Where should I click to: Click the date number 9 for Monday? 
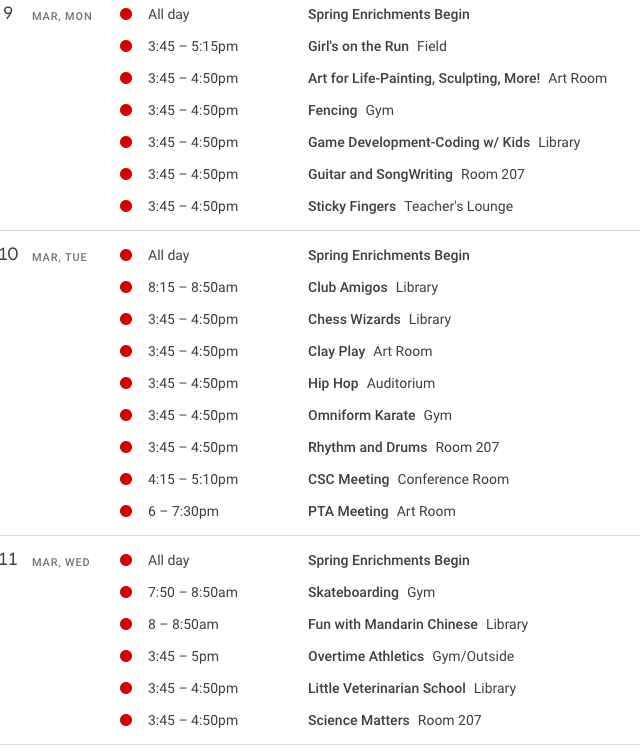coord(9,15)
